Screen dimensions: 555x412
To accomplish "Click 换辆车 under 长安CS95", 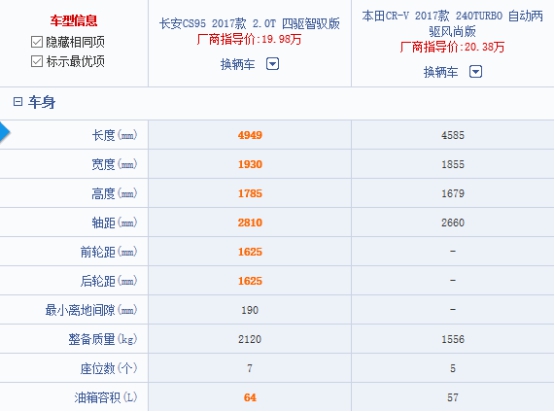I will (x=238, y=64).
